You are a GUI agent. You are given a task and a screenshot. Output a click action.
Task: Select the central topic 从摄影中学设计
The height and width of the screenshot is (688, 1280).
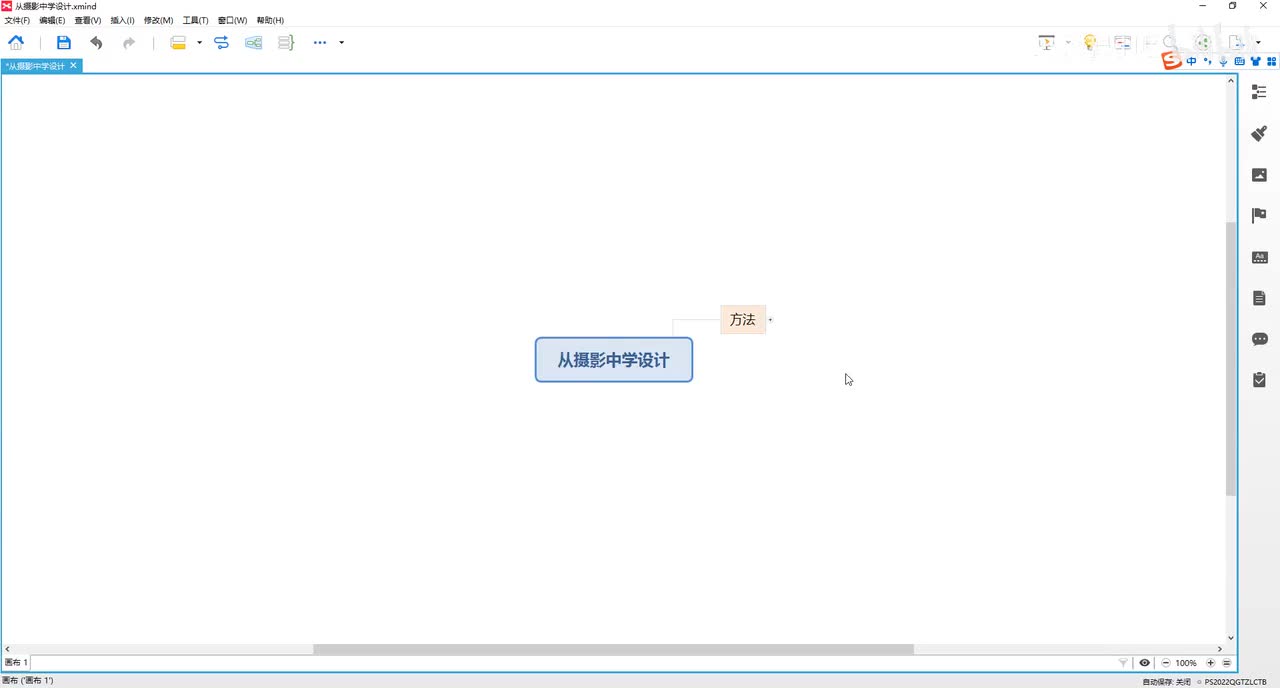point(614,360)
